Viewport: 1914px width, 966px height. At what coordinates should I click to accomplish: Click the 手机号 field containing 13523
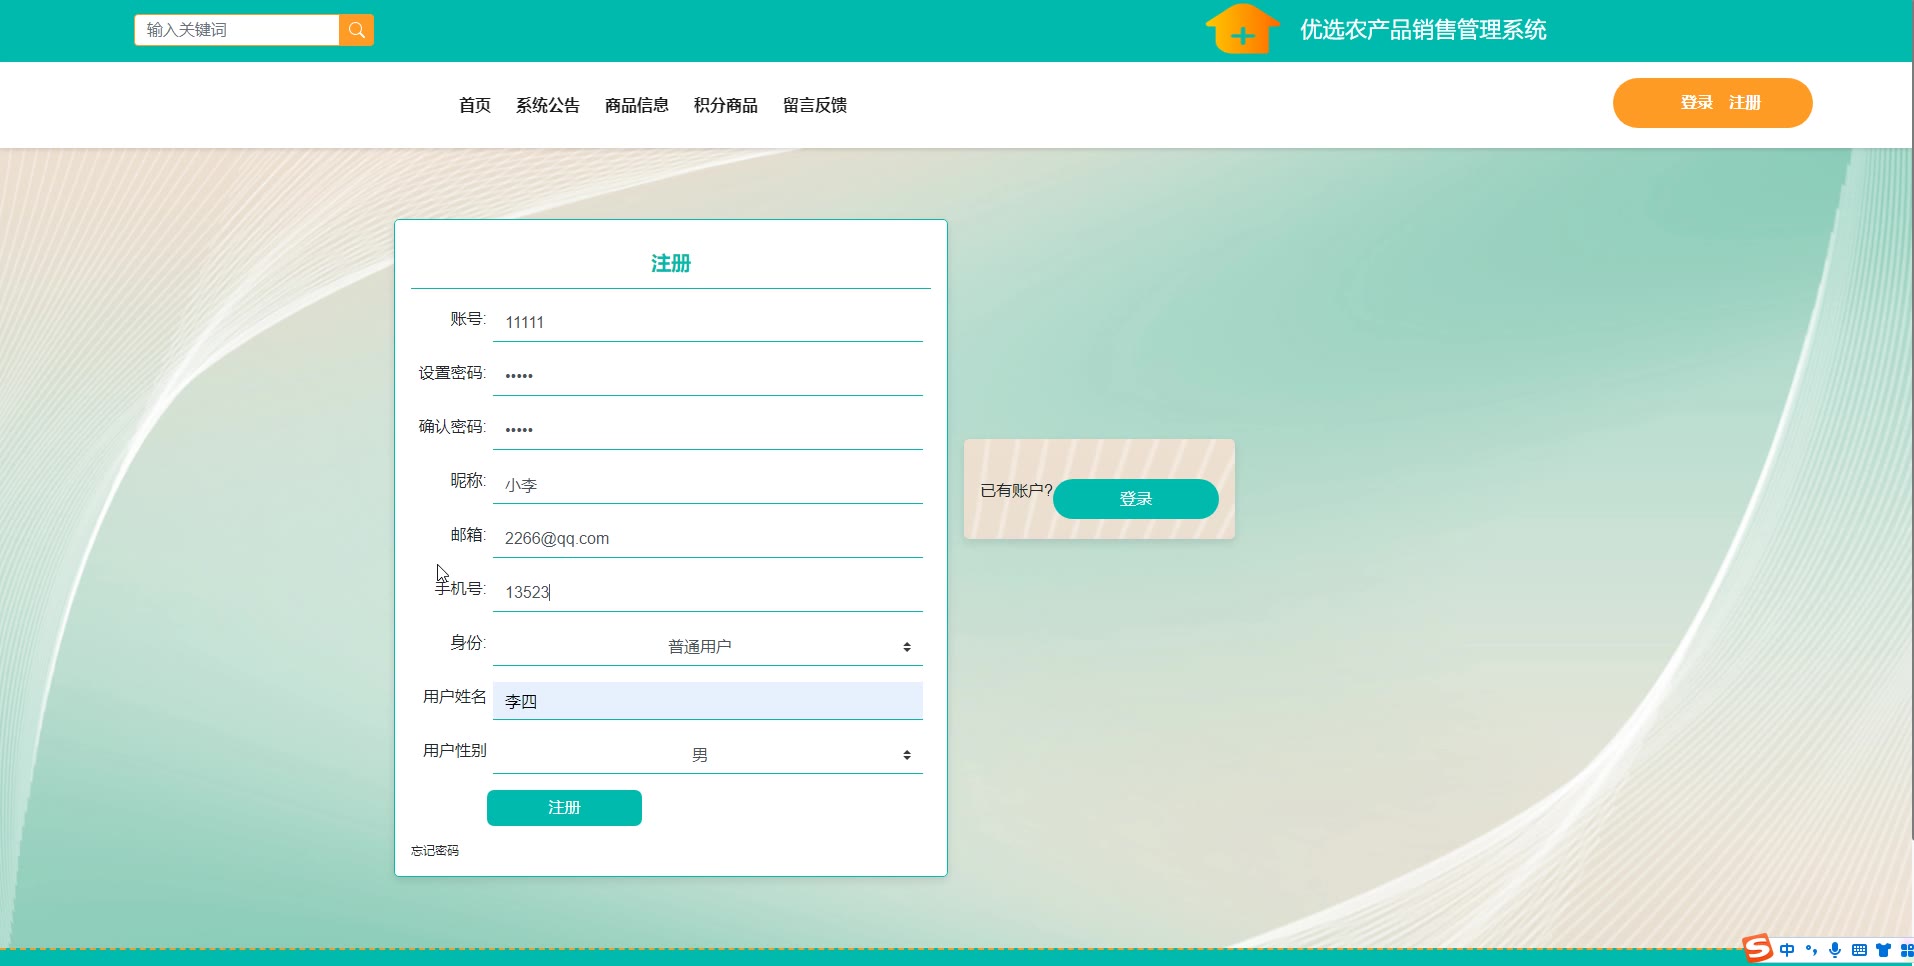pos(708,592)
